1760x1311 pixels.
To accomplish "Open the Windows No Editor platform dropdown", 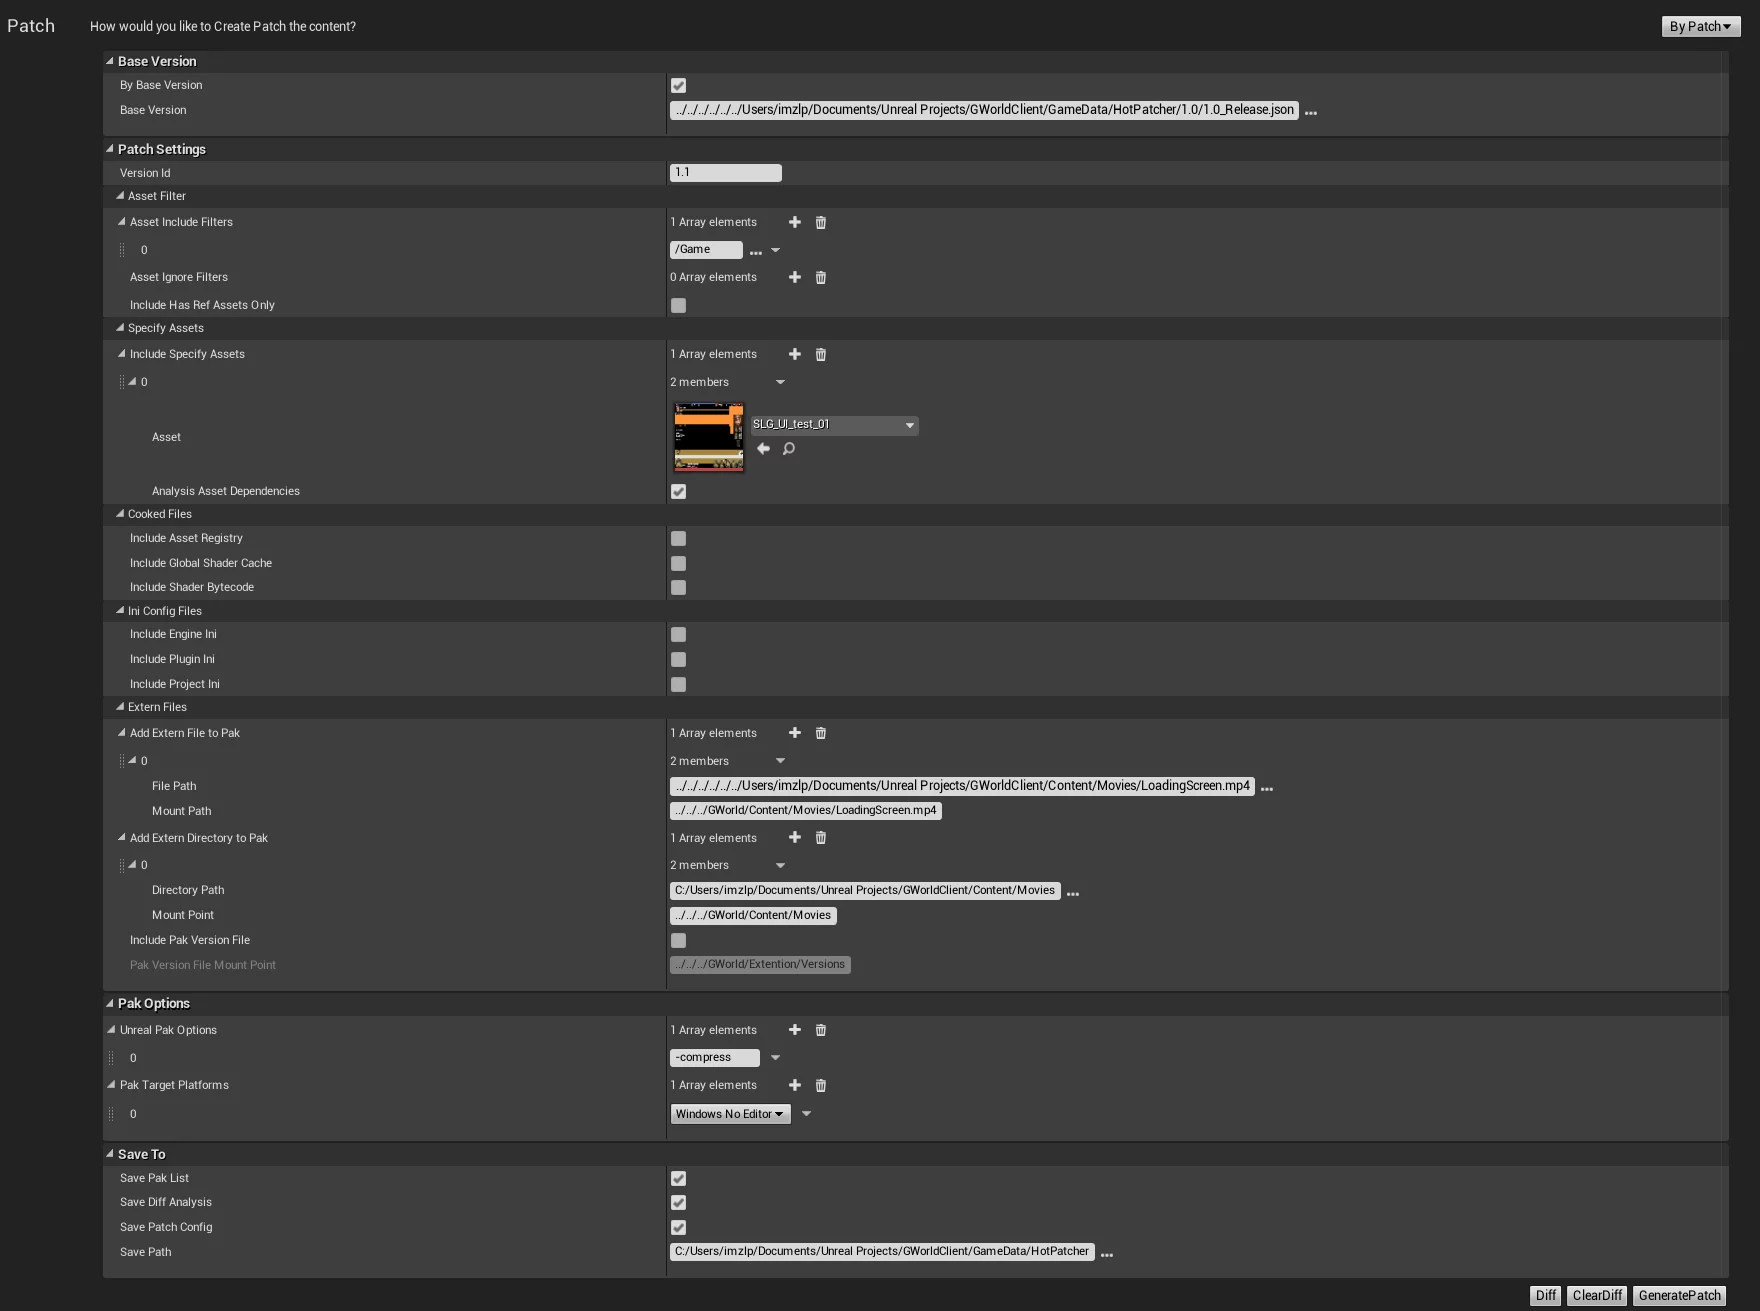I will 730,1114.
